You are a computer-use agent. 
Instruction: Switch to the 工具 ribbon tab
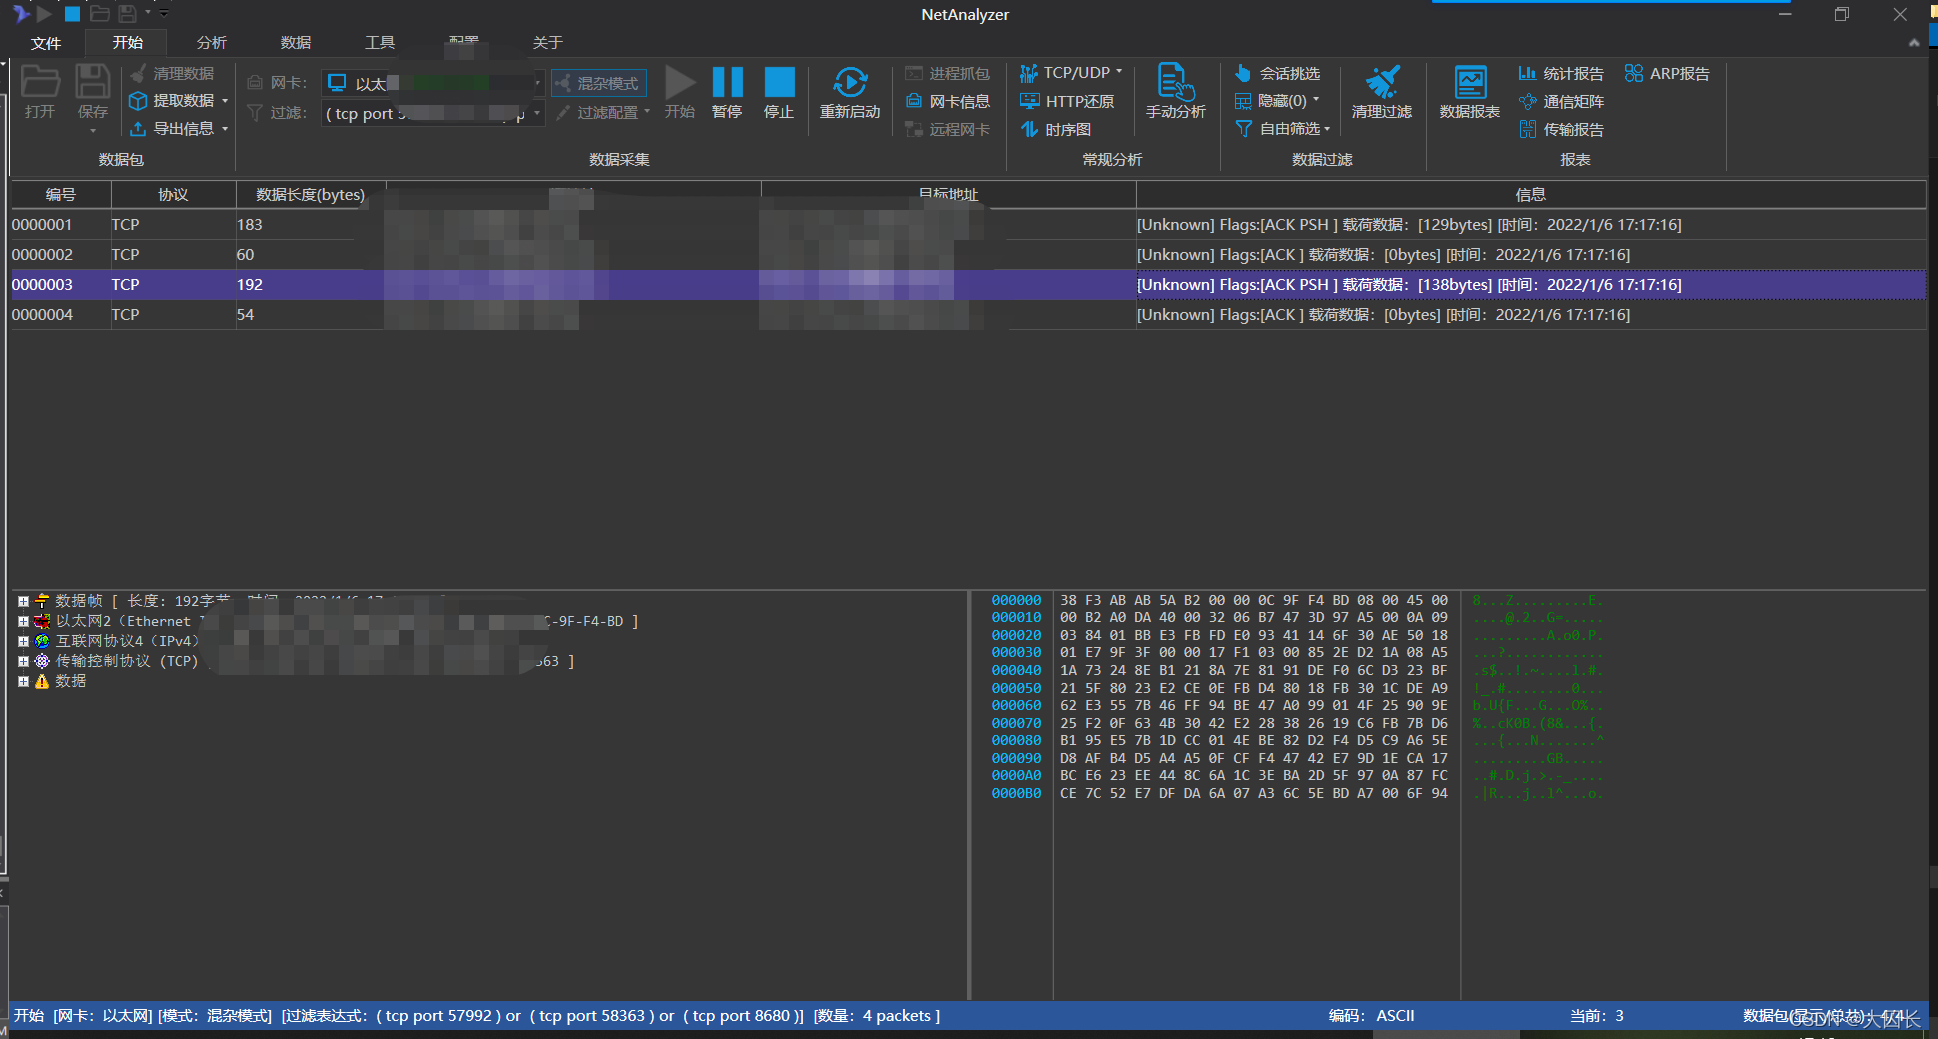(x=379, y=42)
